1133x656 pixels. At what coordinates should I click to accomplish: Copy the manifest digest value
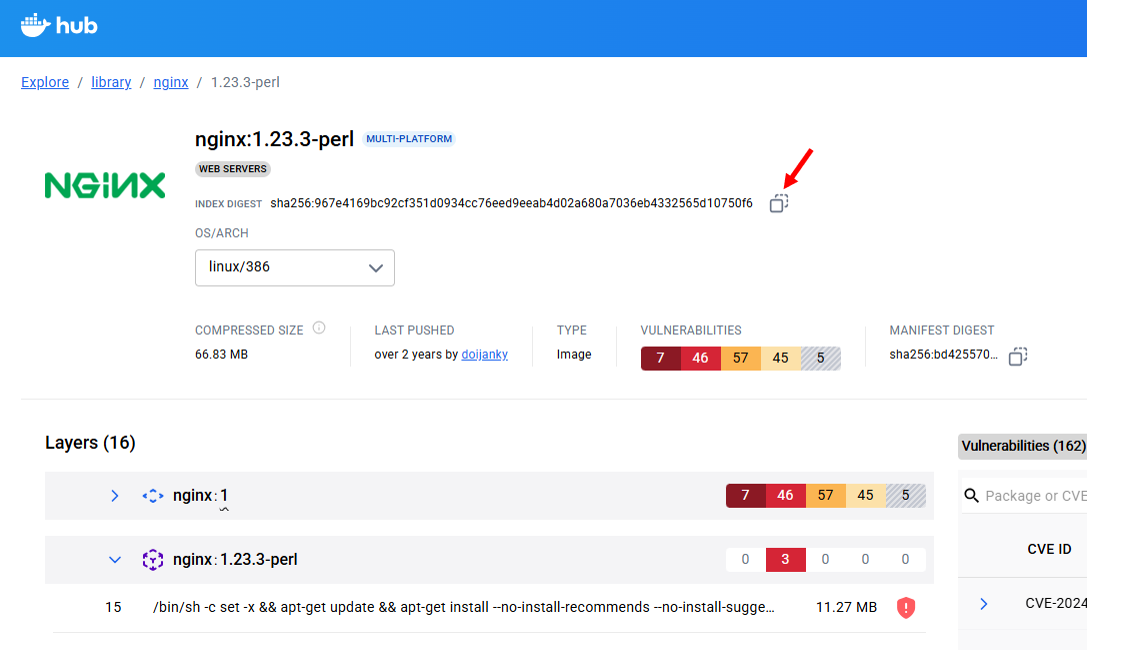pyautogui.click(x=1017, y=355)
